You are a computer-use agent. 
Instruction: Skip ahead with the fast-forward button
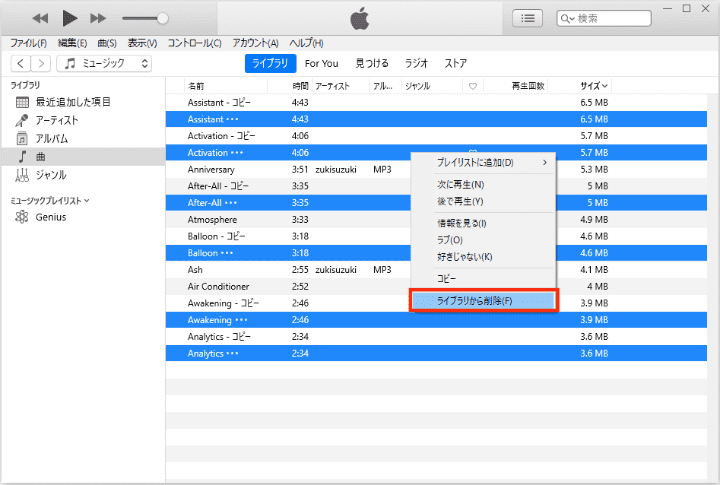(x=98, y=18)
